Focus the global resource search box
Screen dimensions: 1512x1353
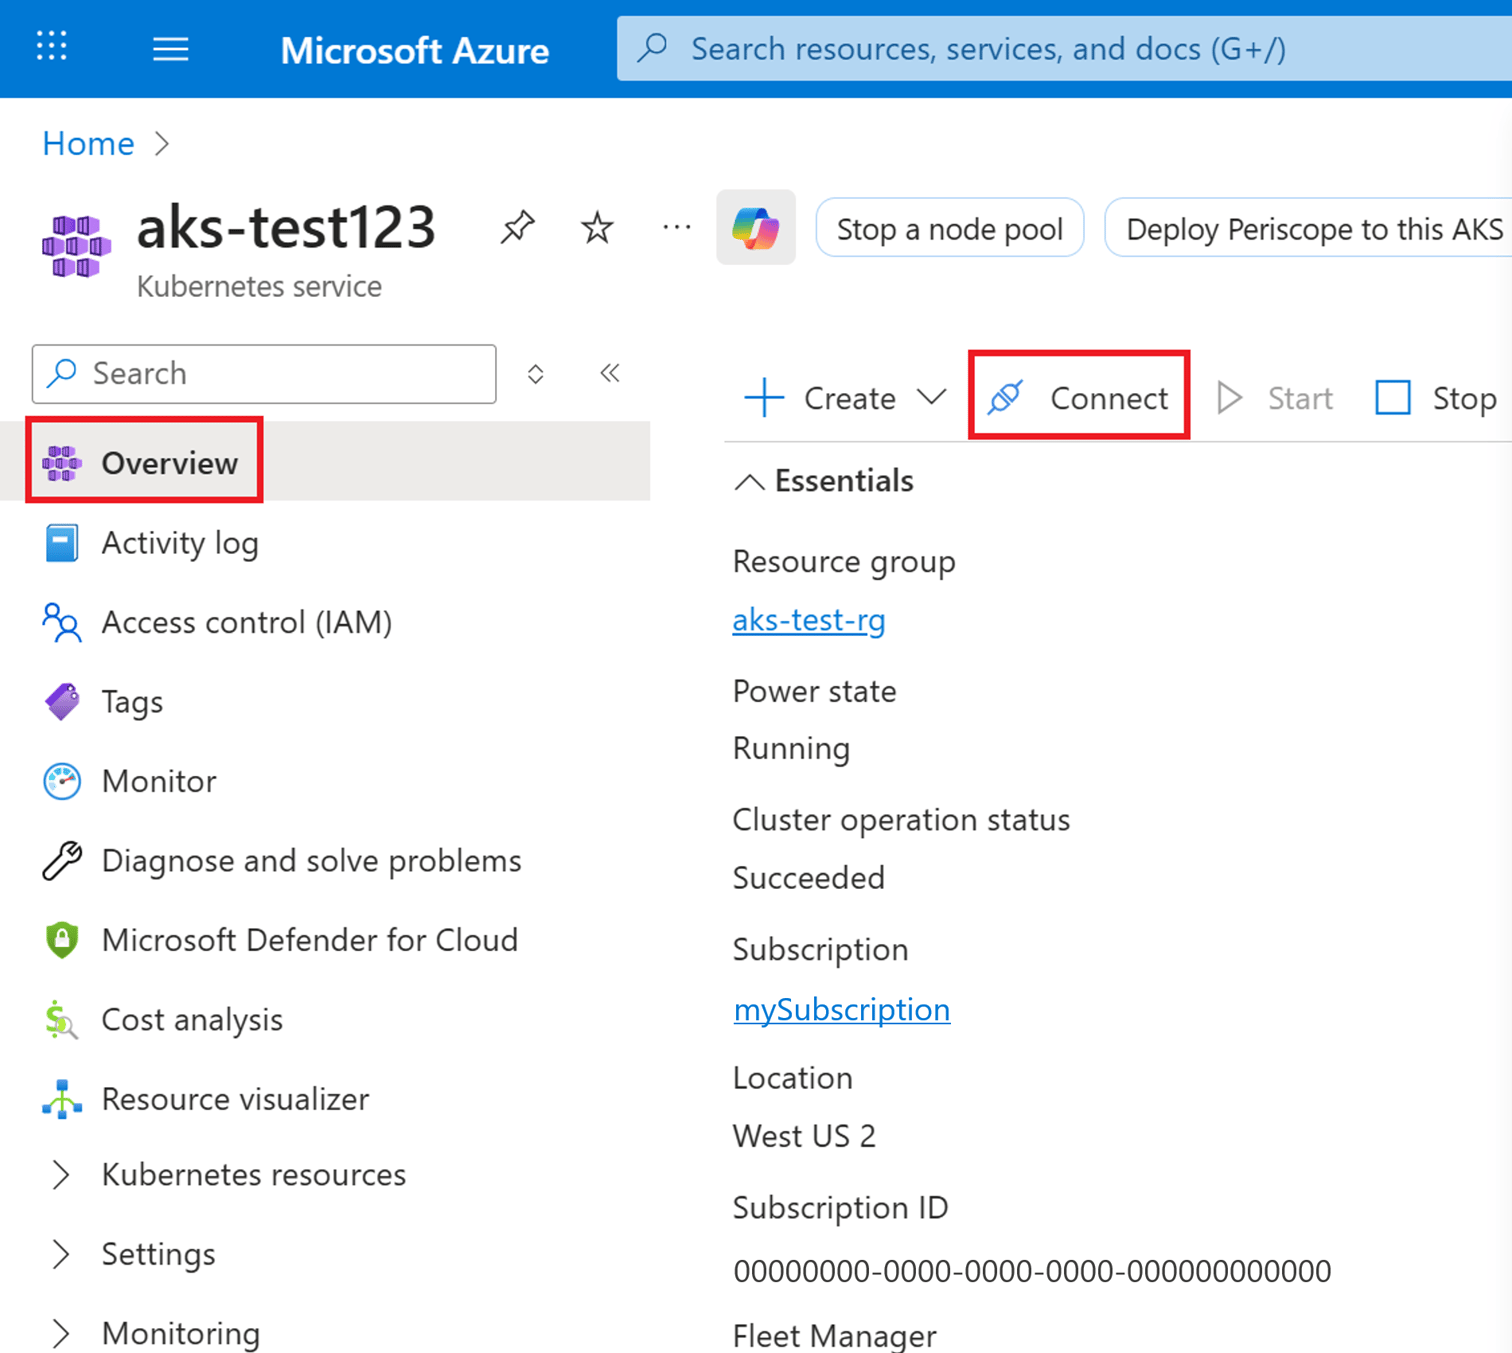pos(1064,48)
